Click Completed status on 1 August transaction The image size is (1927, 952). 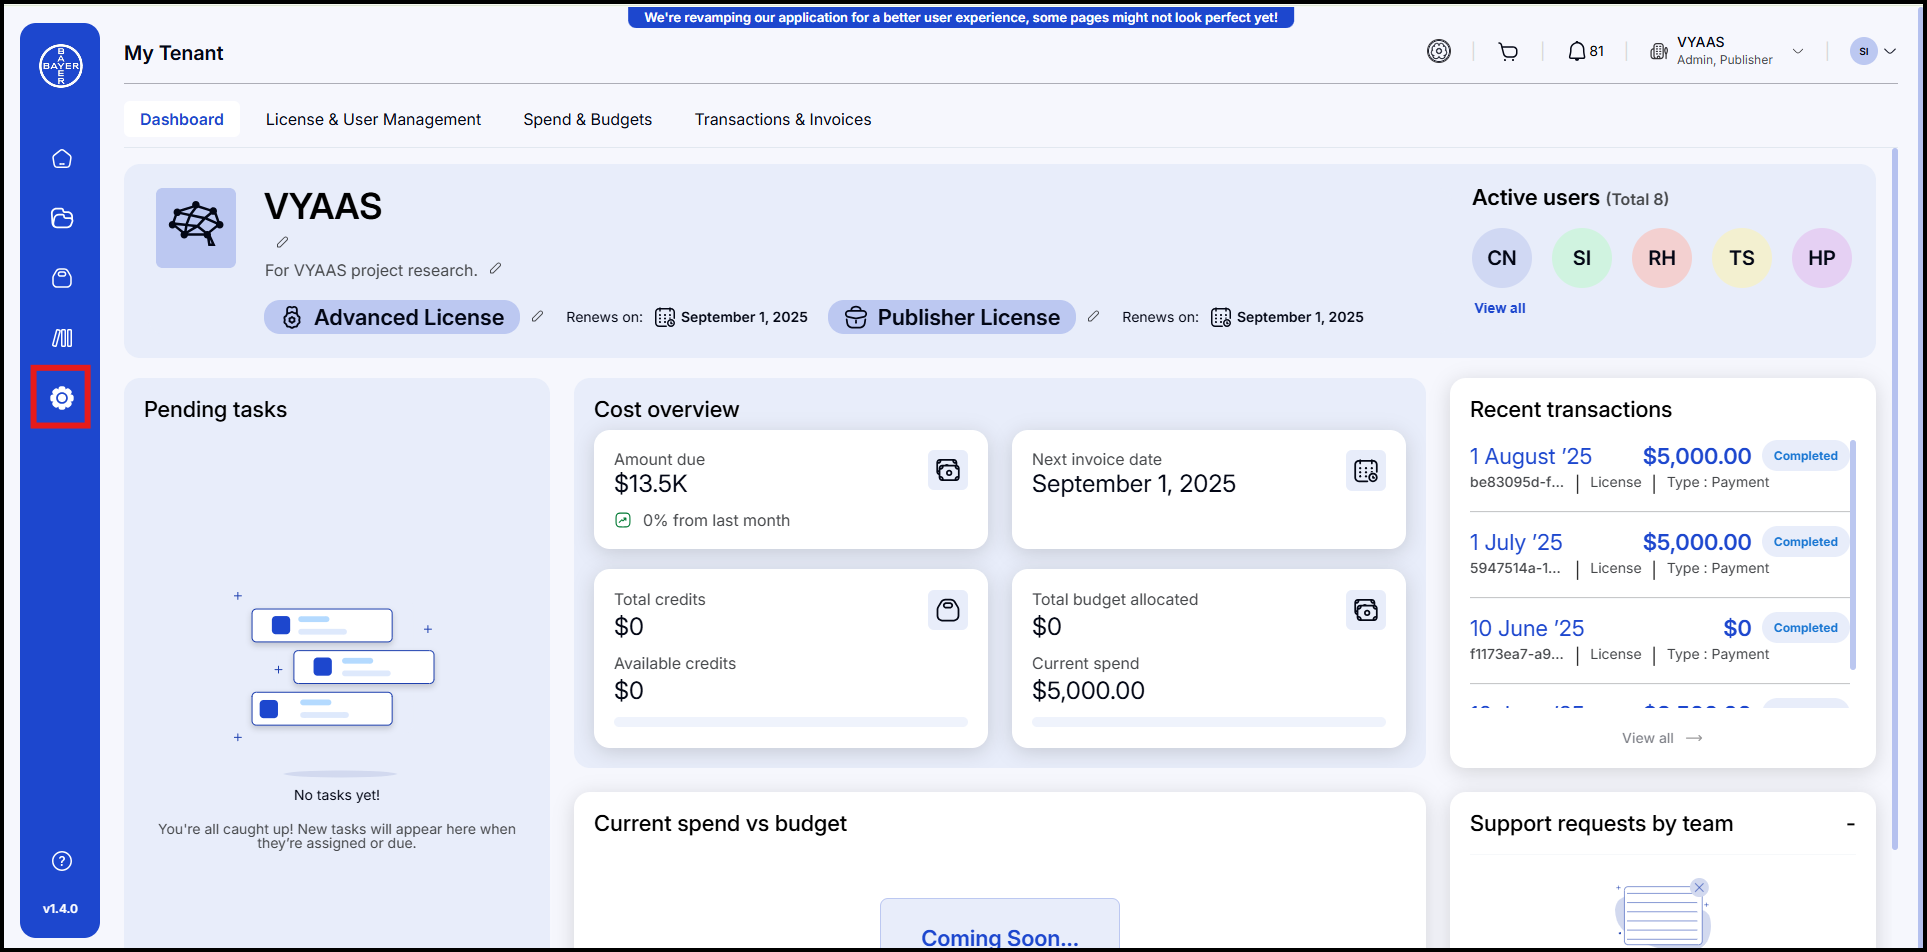coord(1805,456)
